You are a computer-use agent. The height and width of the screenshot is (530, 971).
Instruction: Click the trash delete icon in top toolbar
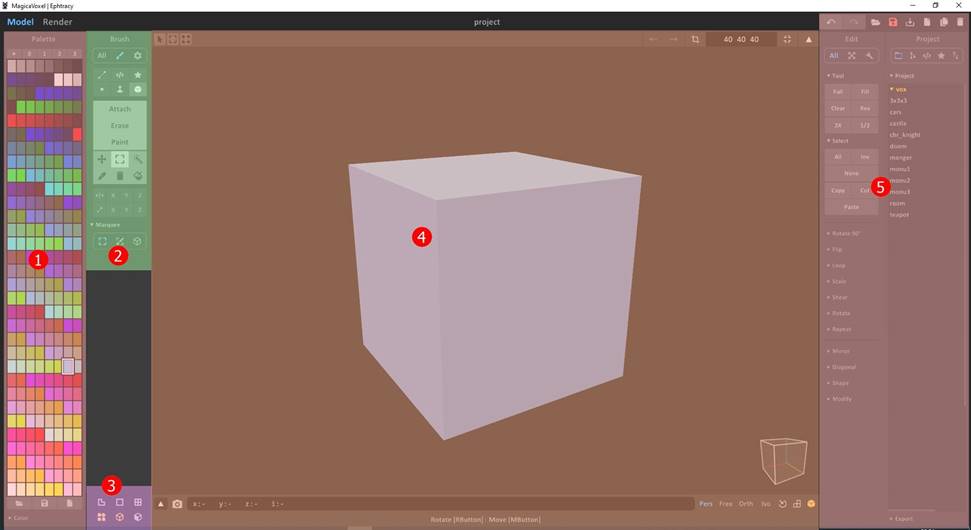click(960, 22)
